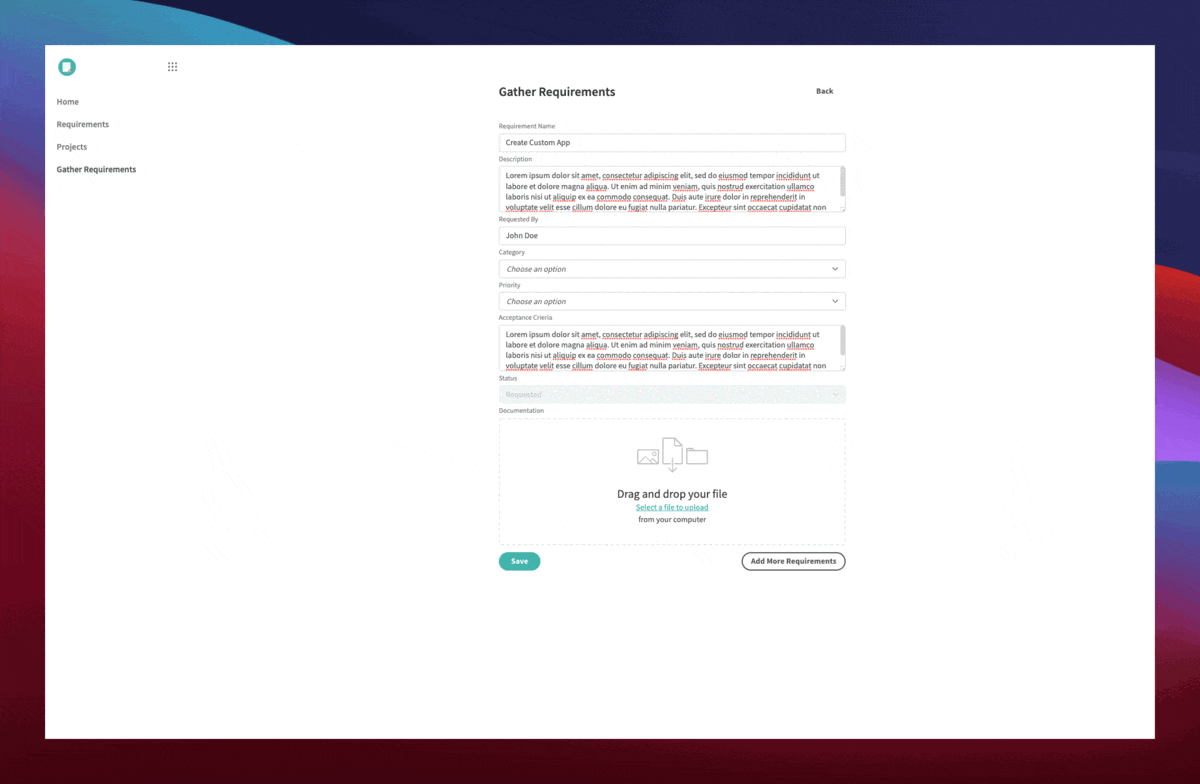Click the Requirement Name field
This screenshot has width=1200, height=784.
(x=671, y=142)
